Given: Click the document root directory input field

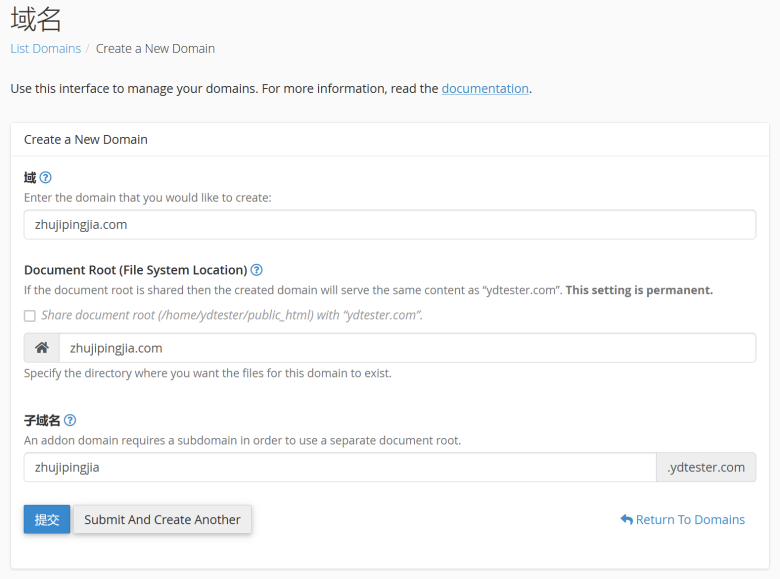Looking at the screenshot, I should pyautogui.click(x=407, y=348).
